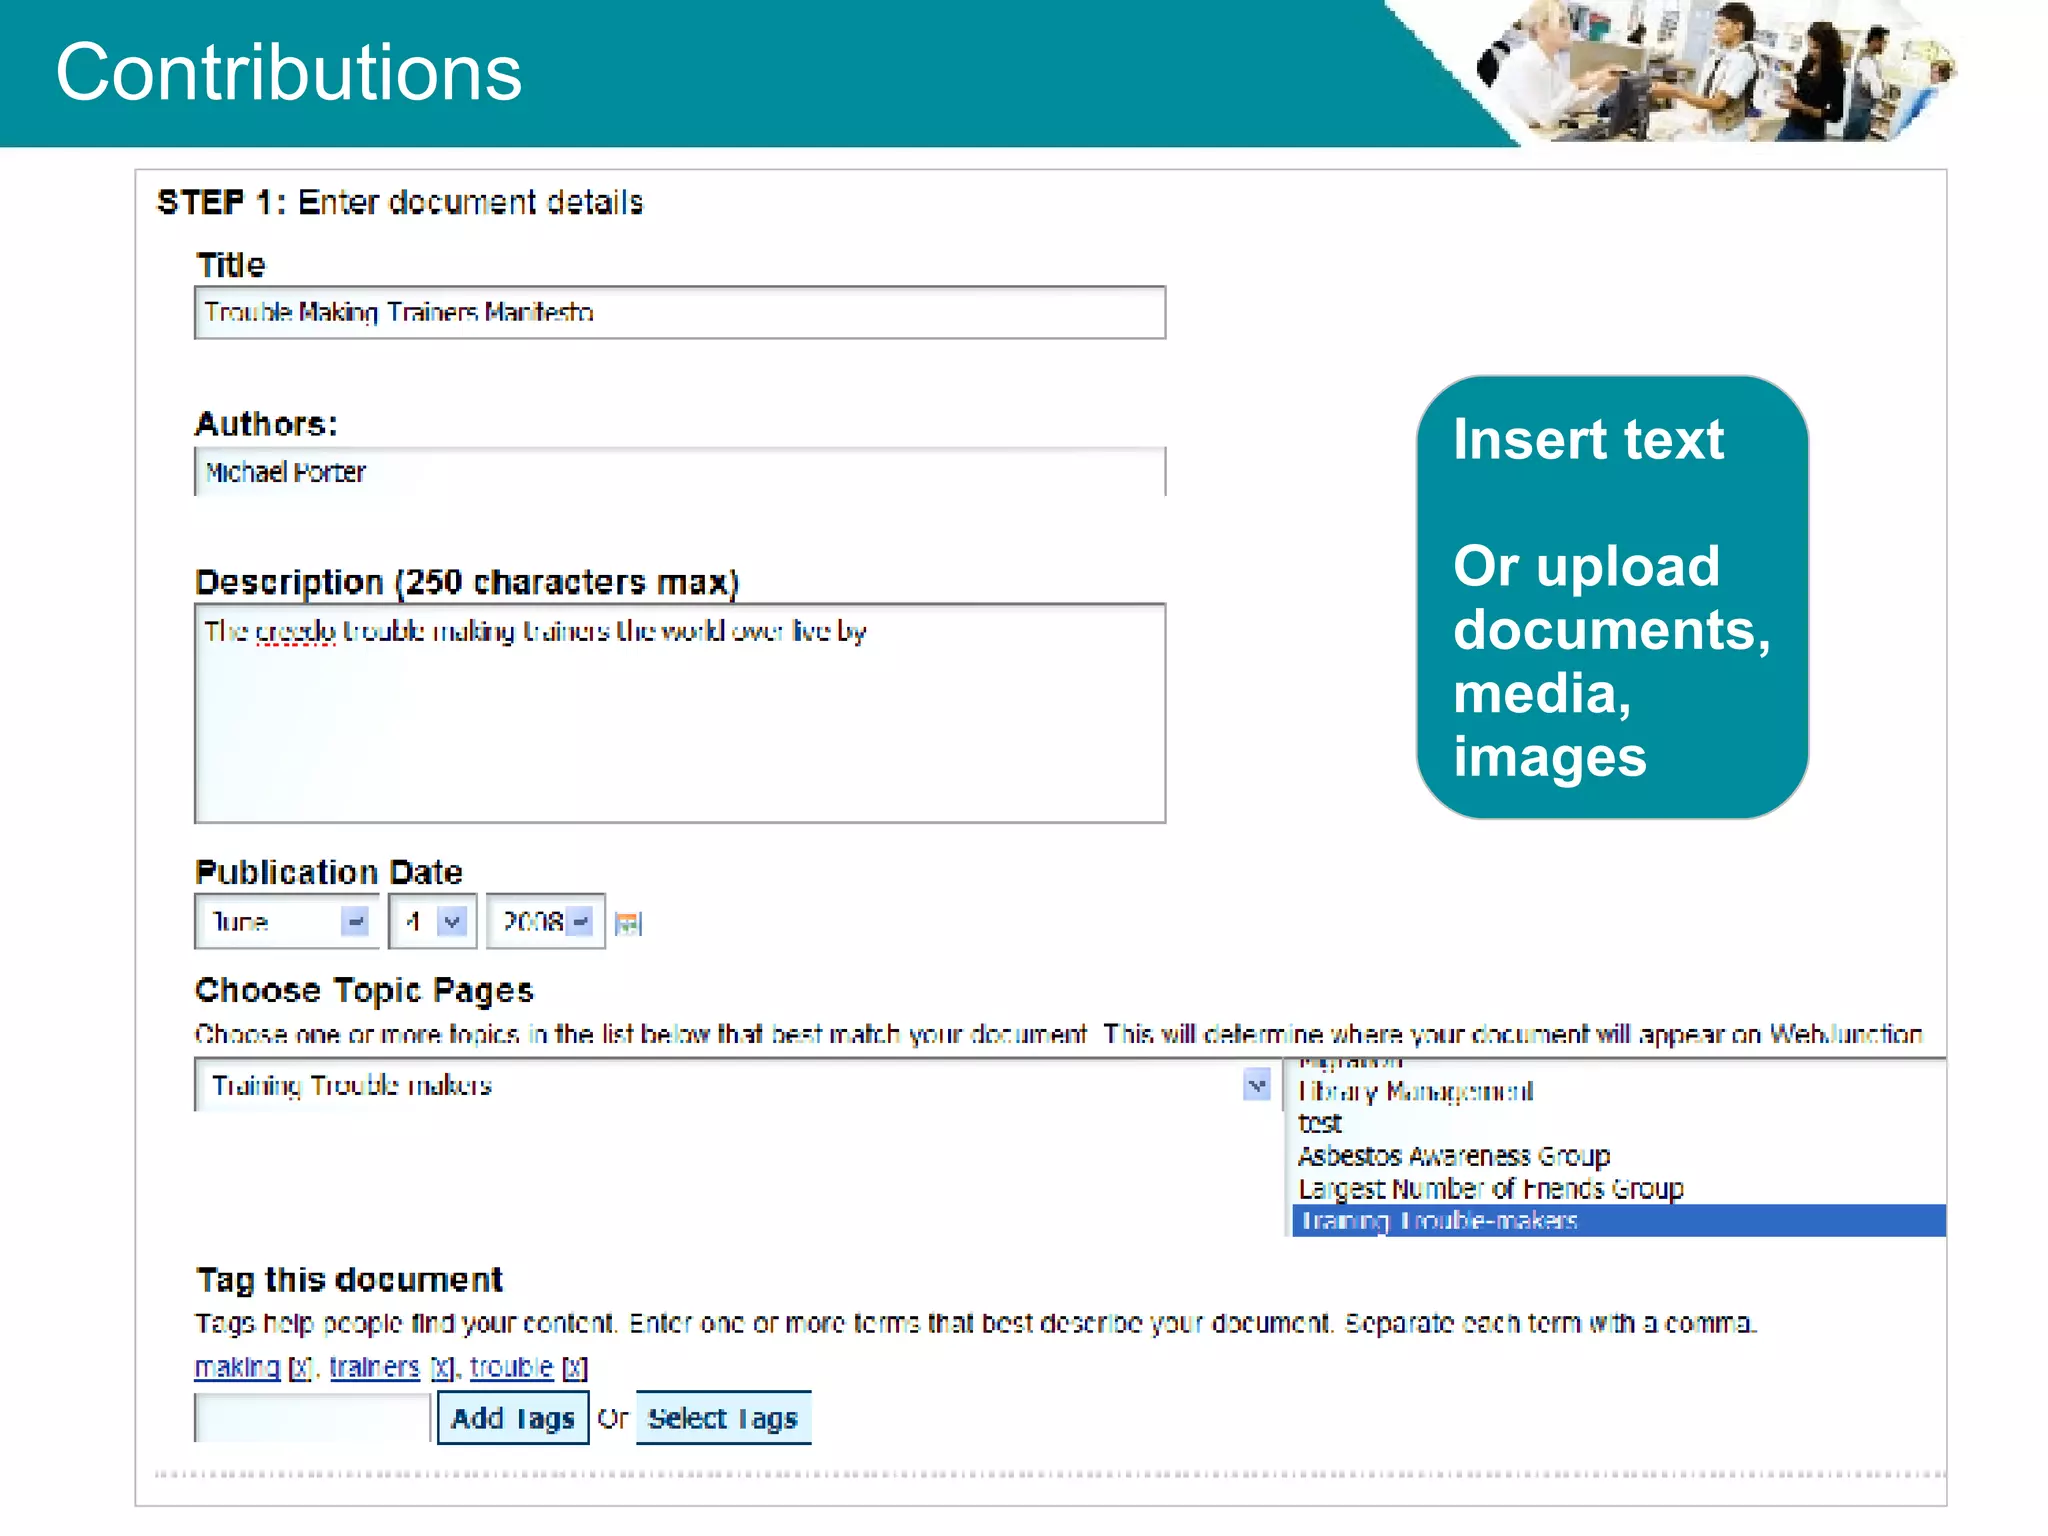Viewport: 2048px width, 1536px height.
Task: Choose 'Asbestos Awareness Group' list entry
Action: tap(1453, 1157)
